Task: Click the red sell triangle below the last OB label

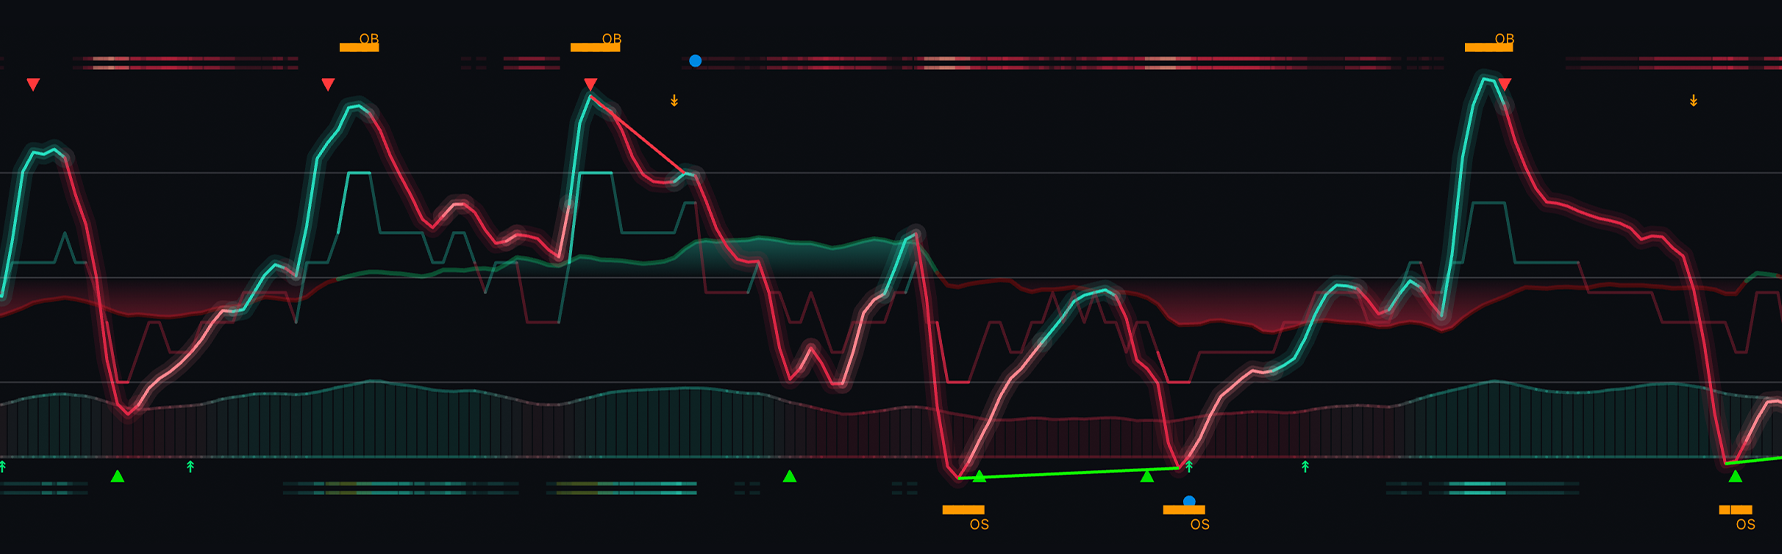Action: (1505, 85)
